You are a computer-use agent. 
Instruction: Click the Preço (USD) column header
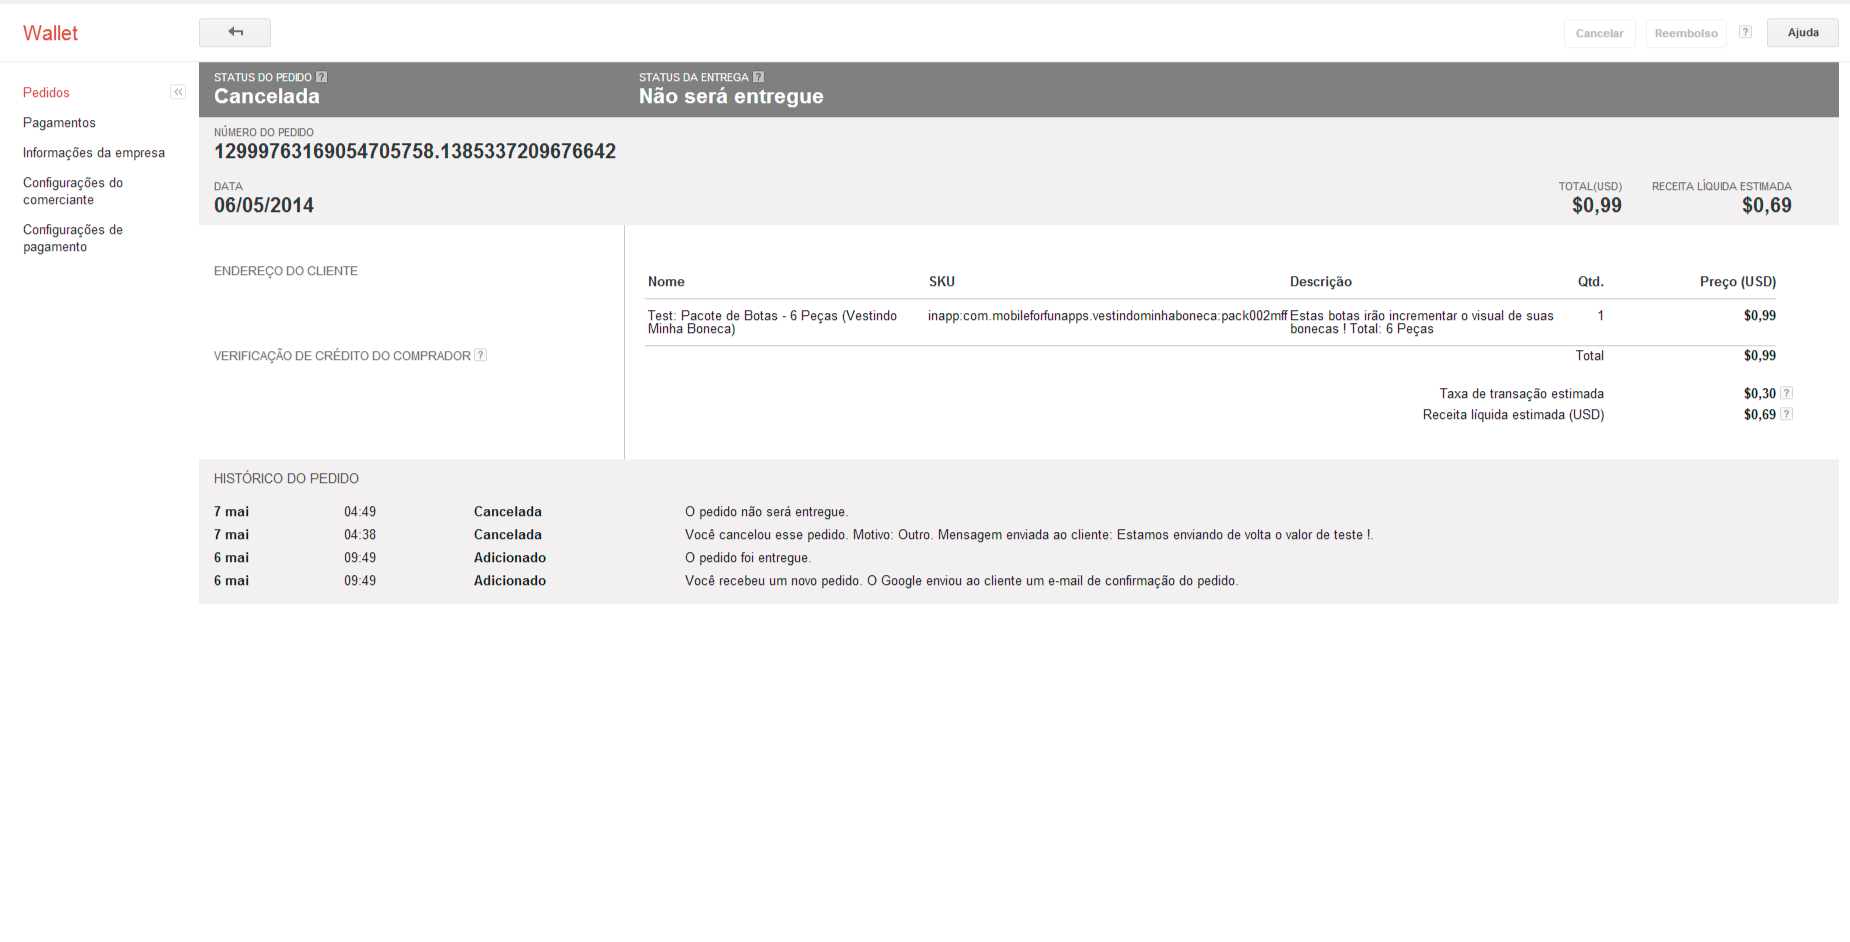(x=1738, y=281)
